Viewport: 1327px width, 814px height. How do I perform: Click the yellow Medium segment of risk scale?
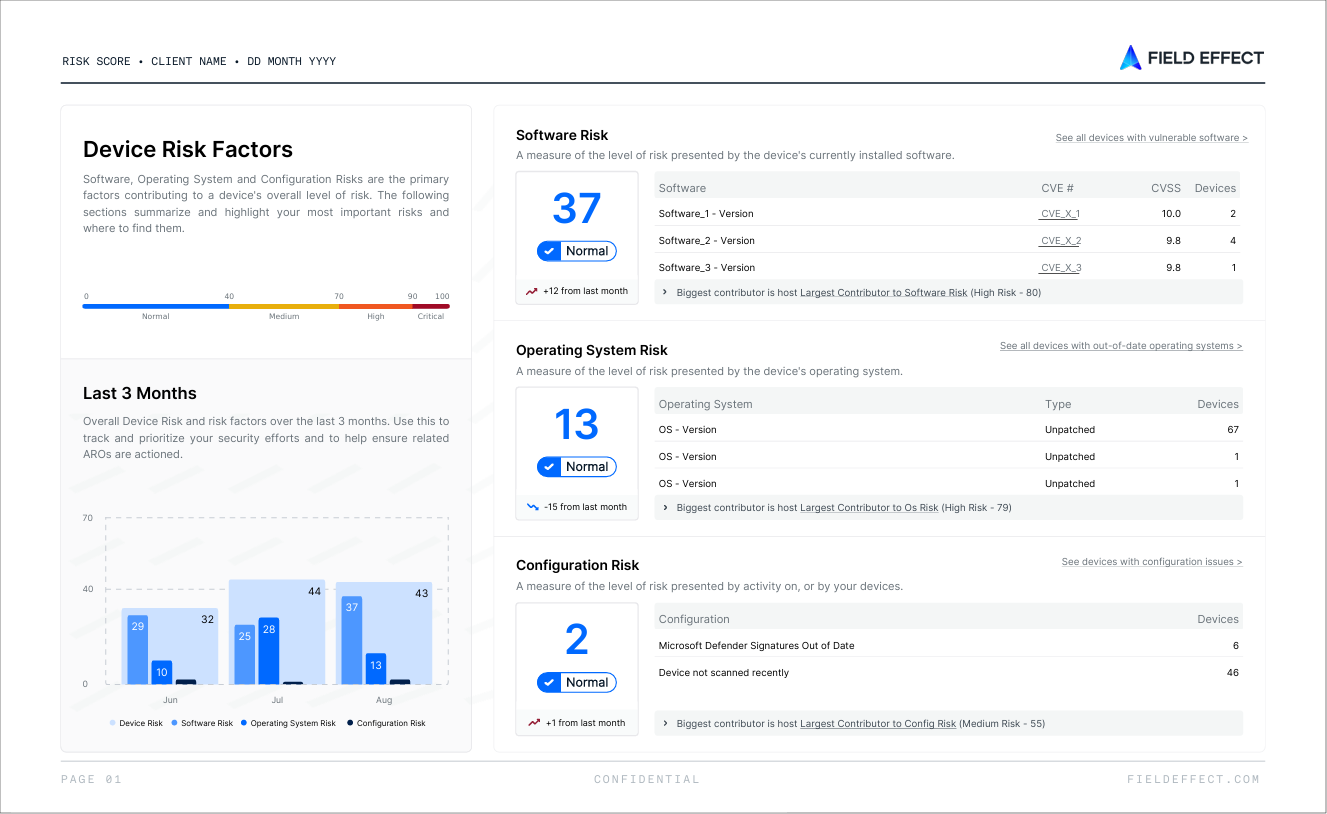tap(284, 306)
